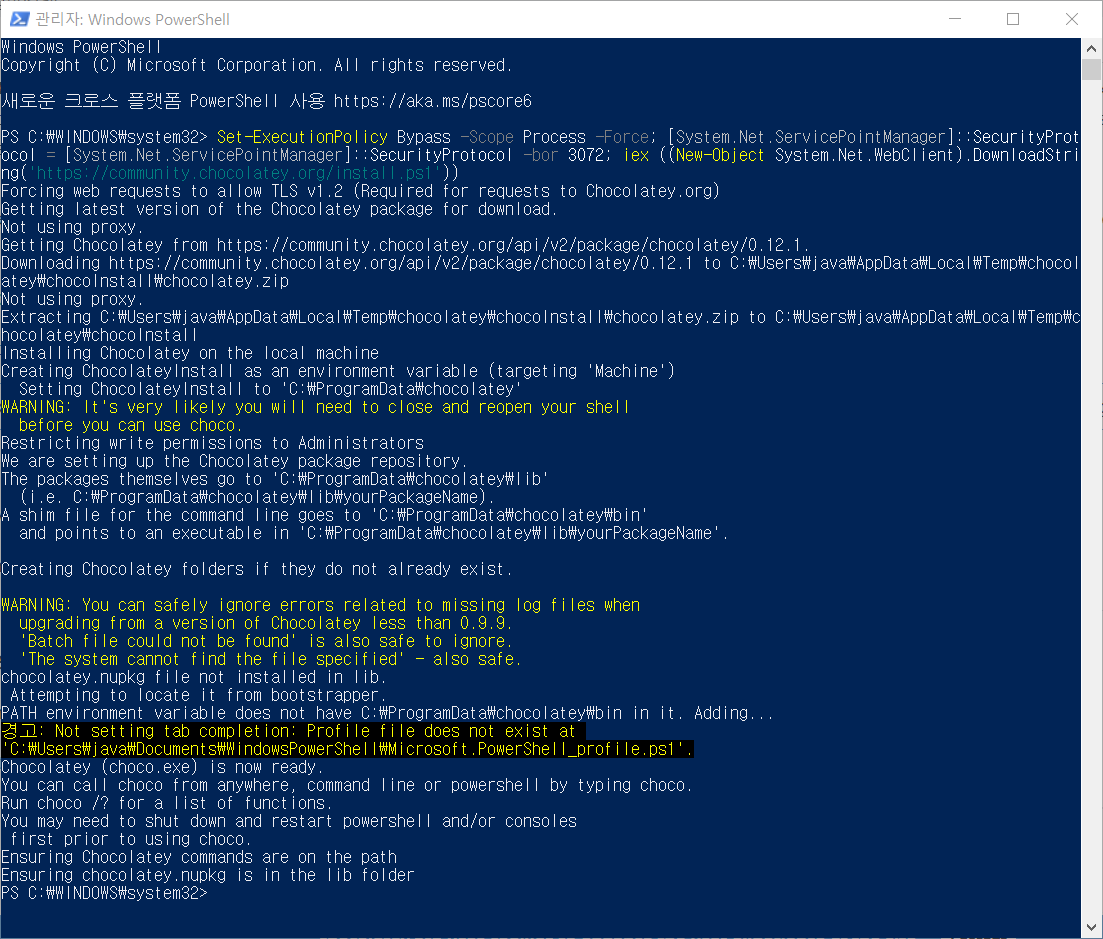Click the scrollbar down arrow
The width and height of the screenshot is (1103, 939).
[x=1091, y=928]
